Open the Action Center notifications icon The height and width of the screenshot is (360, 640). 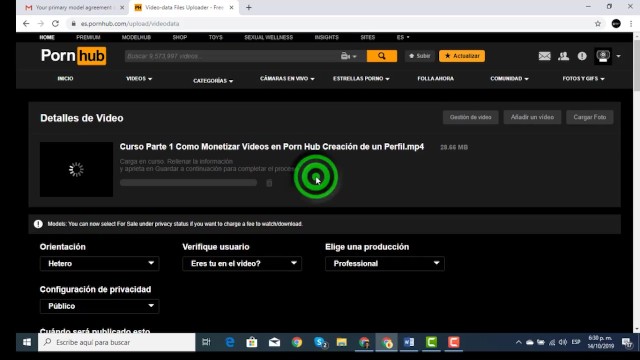627,342
